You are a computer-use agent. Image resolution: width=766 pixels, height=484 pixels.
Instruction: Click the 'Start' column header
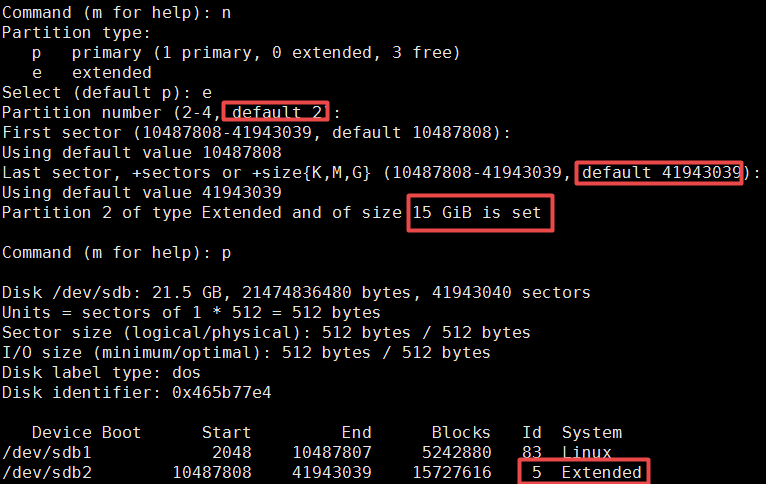click(226, 432)
